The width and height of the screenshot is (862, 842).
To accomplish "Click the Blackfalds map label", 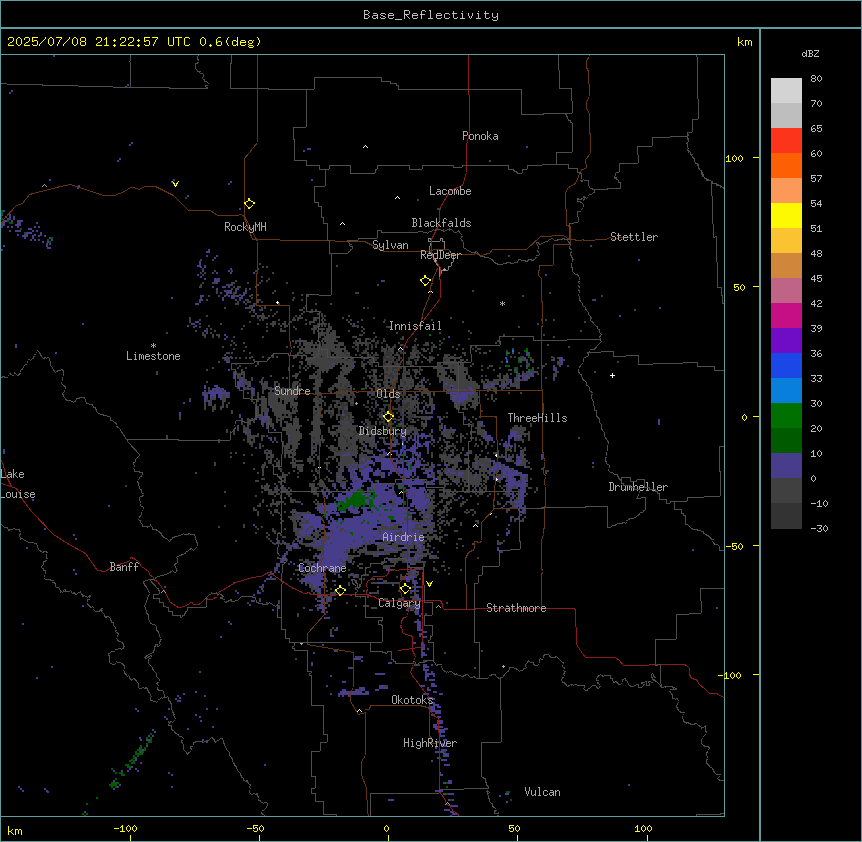I will 441,223.
